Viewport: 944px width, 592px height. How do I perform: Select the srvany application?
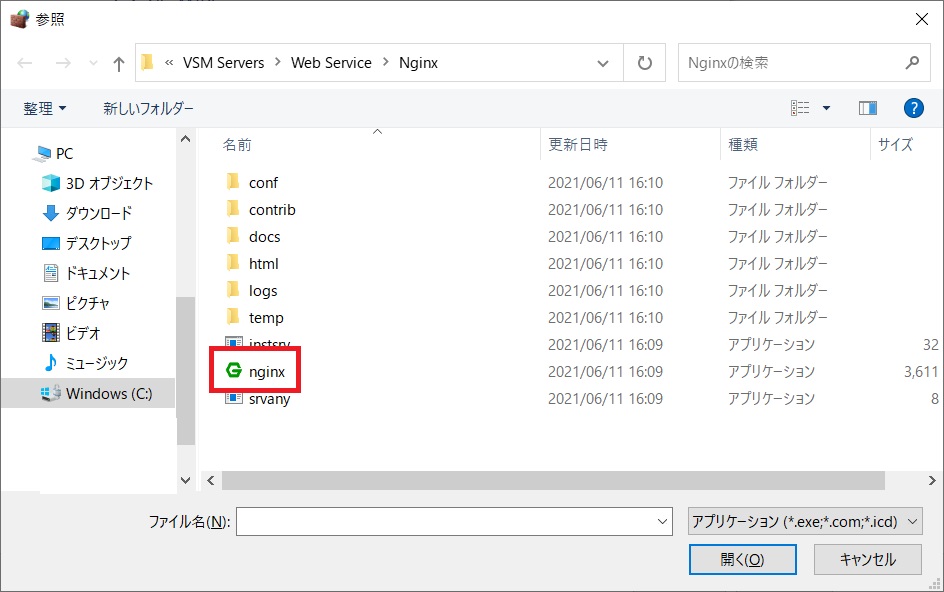[x=265, y=399]
